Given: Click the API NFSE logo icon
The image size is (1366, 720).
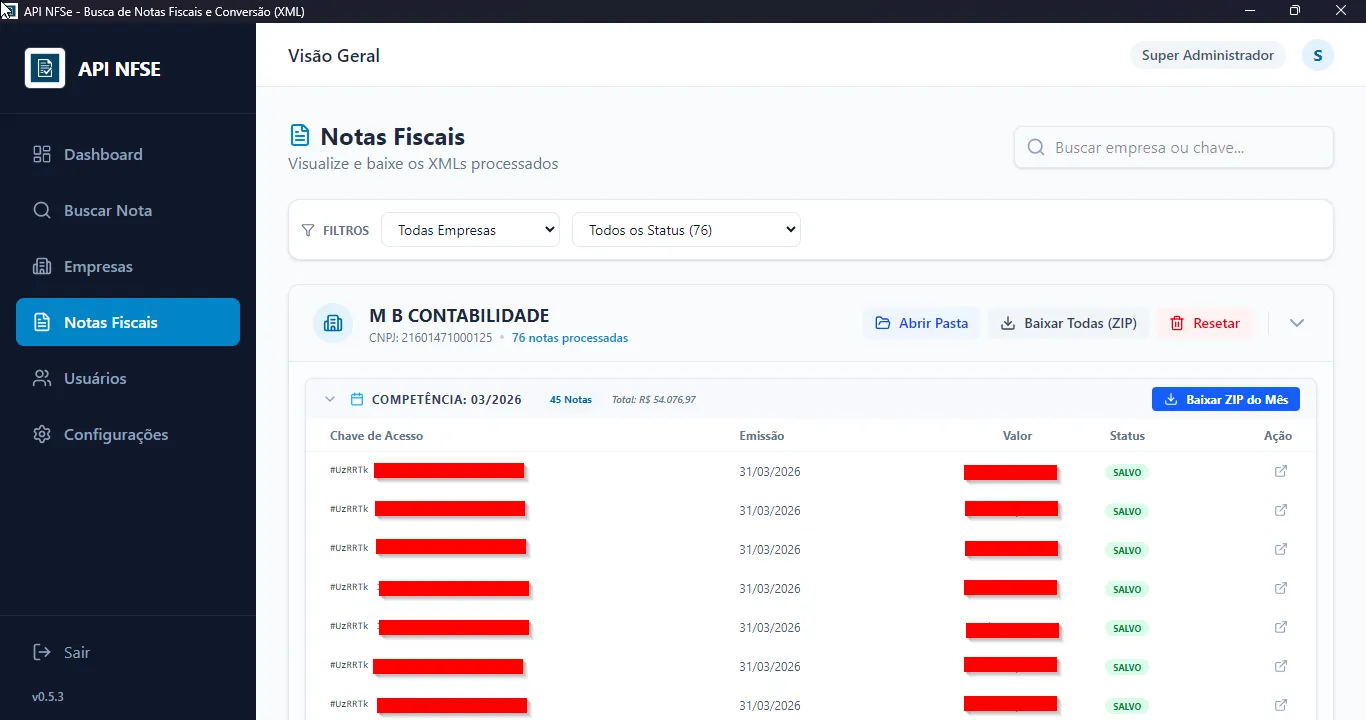Looking at the screenshot, I should click(45, 68).
